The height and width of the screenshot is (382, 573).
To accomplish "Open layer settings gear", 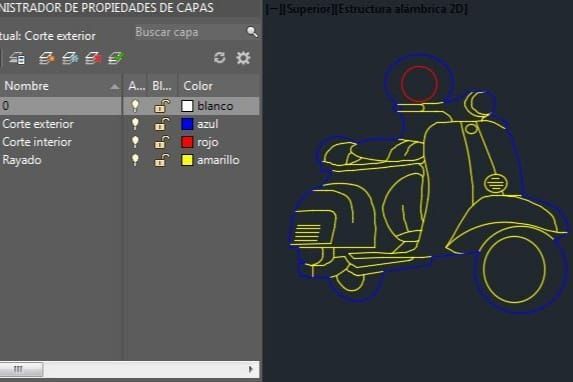I will coord(243,58).
